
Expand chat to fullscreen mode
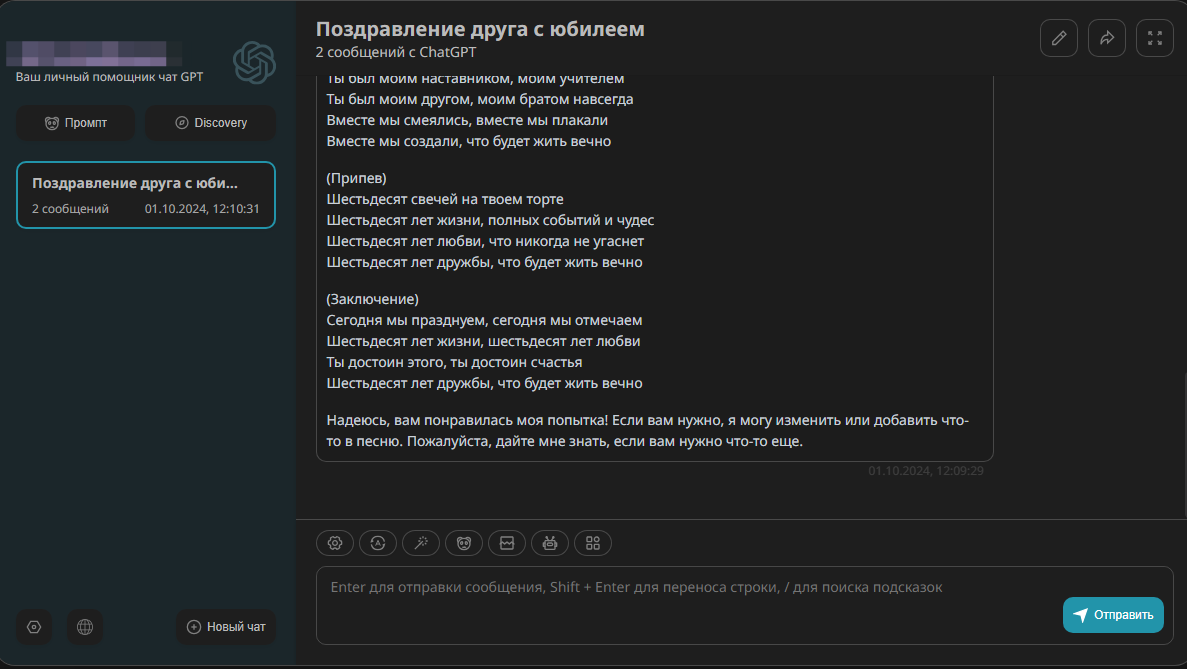pyautogui.click(x=1154, y=37)
